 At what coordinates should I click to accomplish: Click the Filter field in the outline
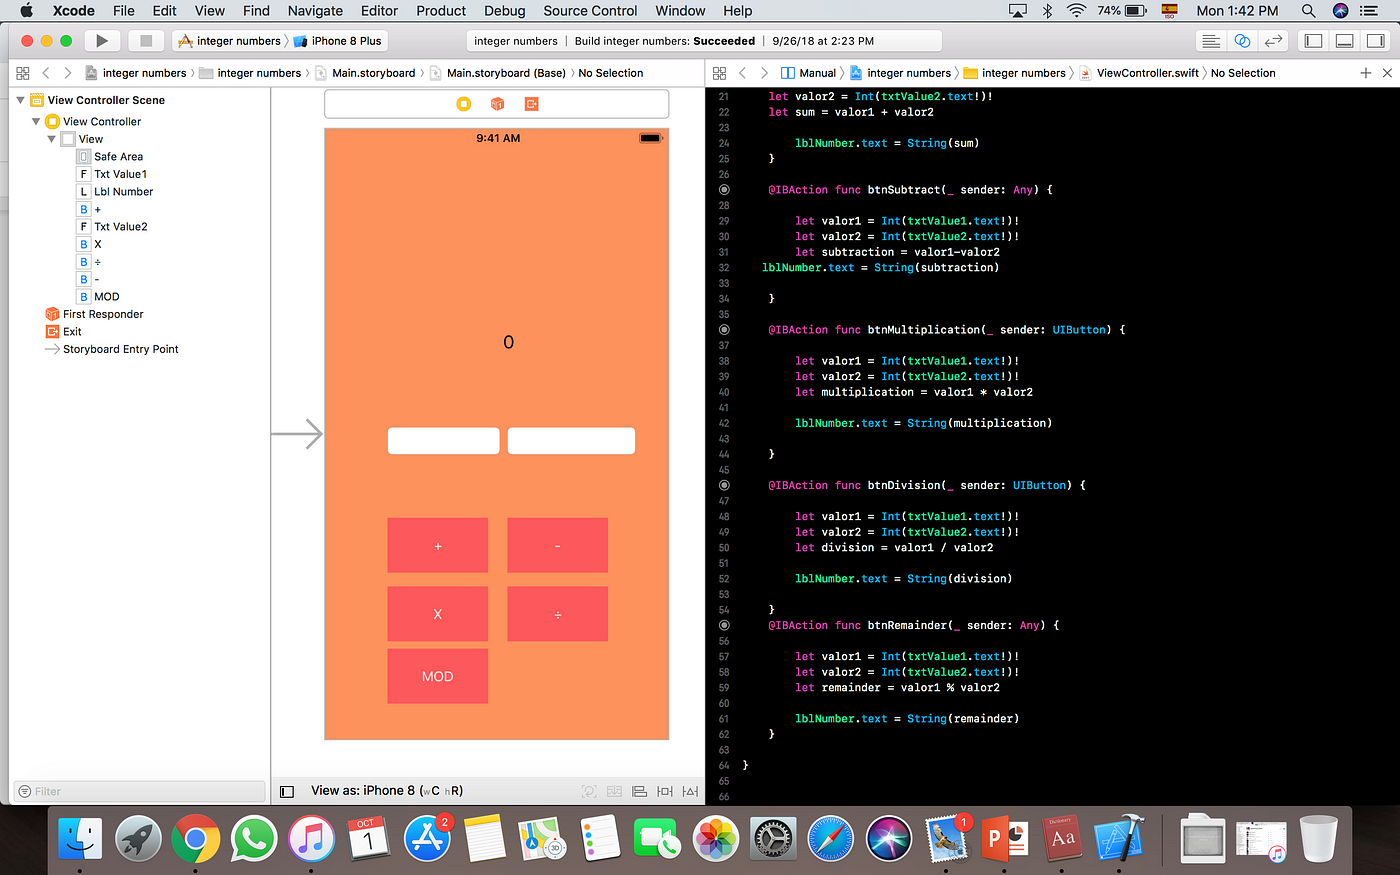pos(139,791)
